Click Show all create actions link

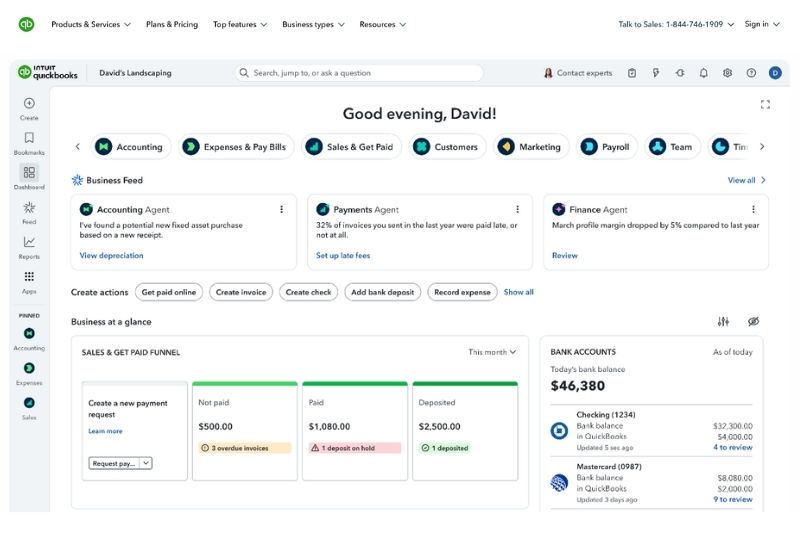518,292
